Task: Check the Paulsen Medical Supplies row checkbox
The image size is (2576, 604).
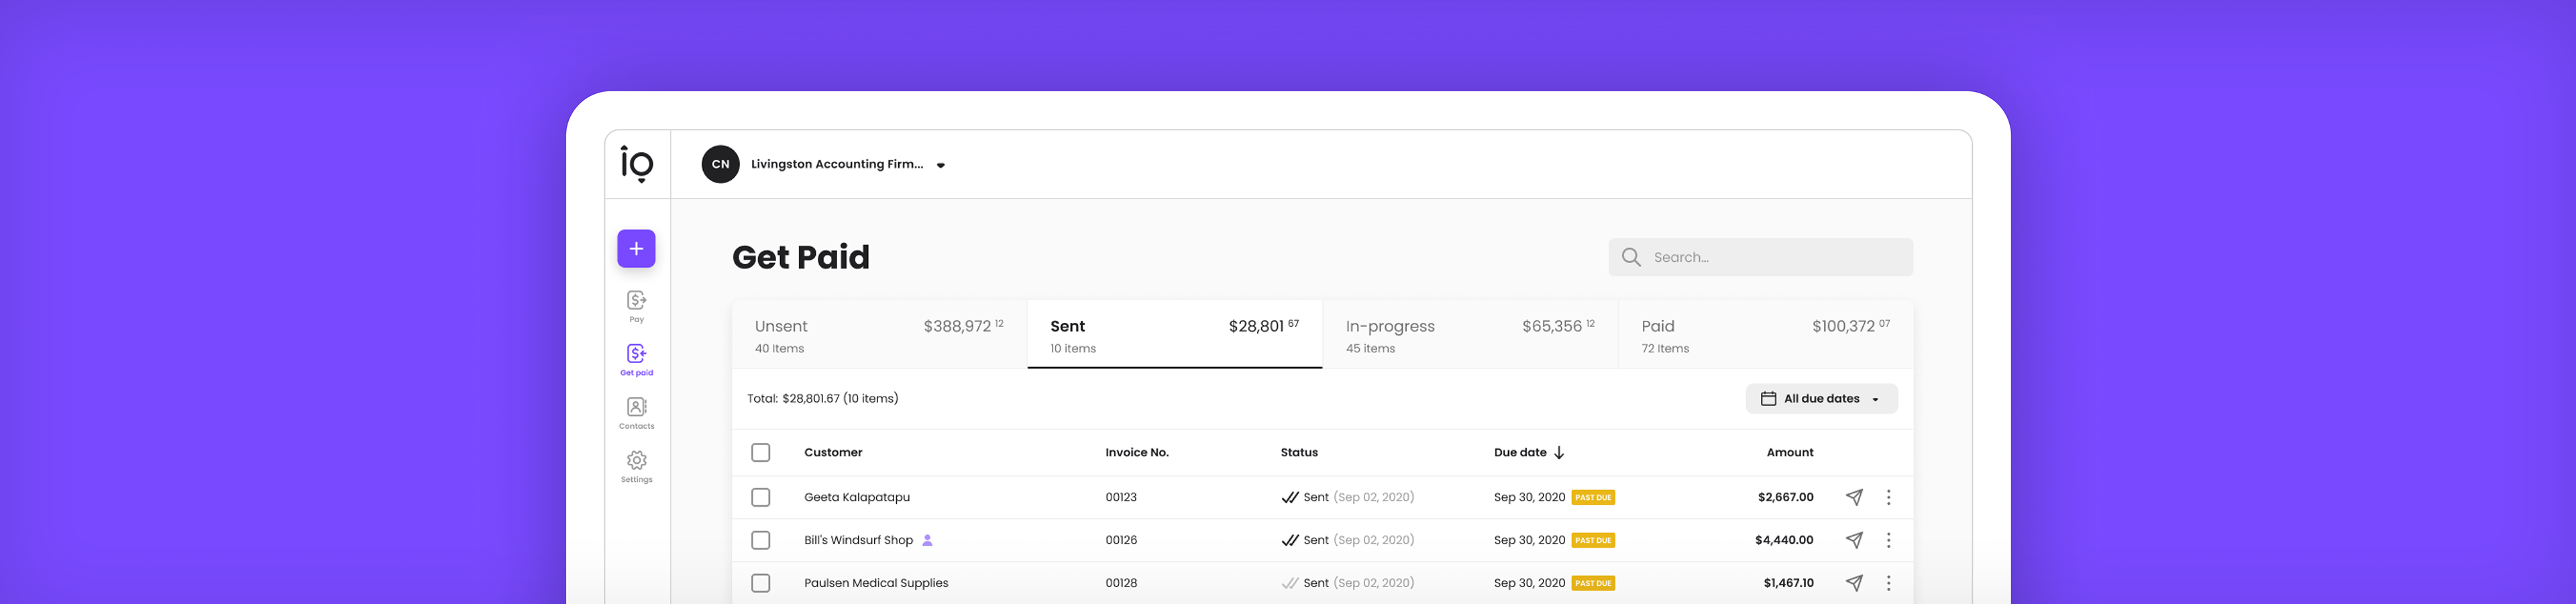Action: (x=761, y=583)
